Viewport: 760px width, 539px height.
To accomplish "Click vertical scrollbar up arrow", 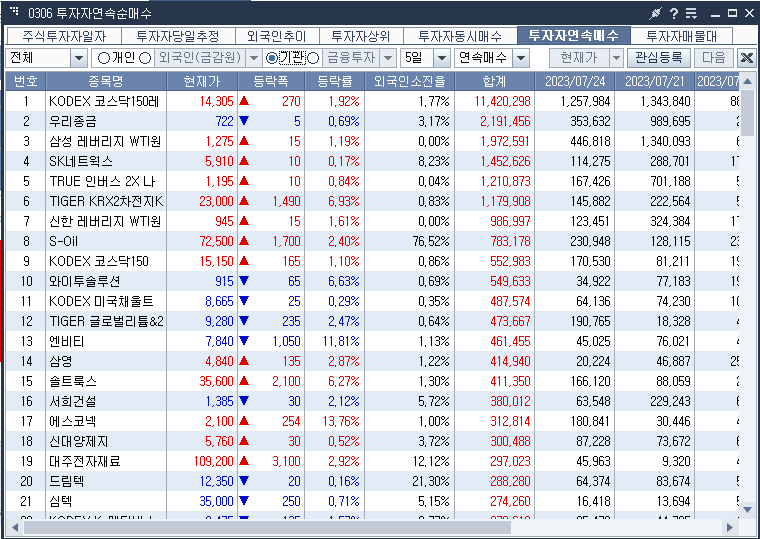I will [747, 80].
